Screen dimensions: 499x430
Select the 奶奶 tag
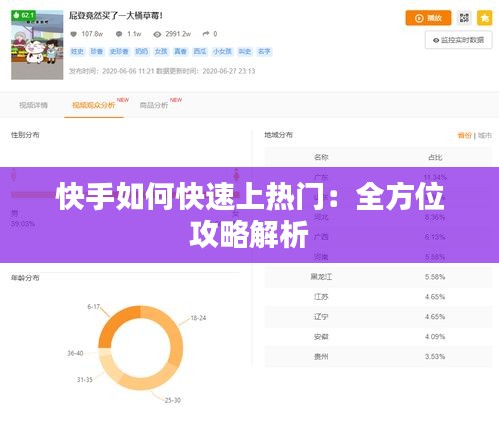[141, 51]
